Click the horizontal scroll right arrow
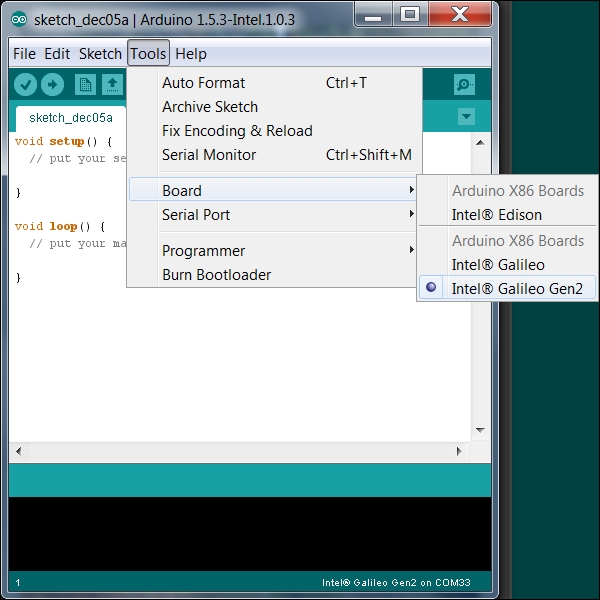This screenshot has width=600, height=600. [459, 451]
